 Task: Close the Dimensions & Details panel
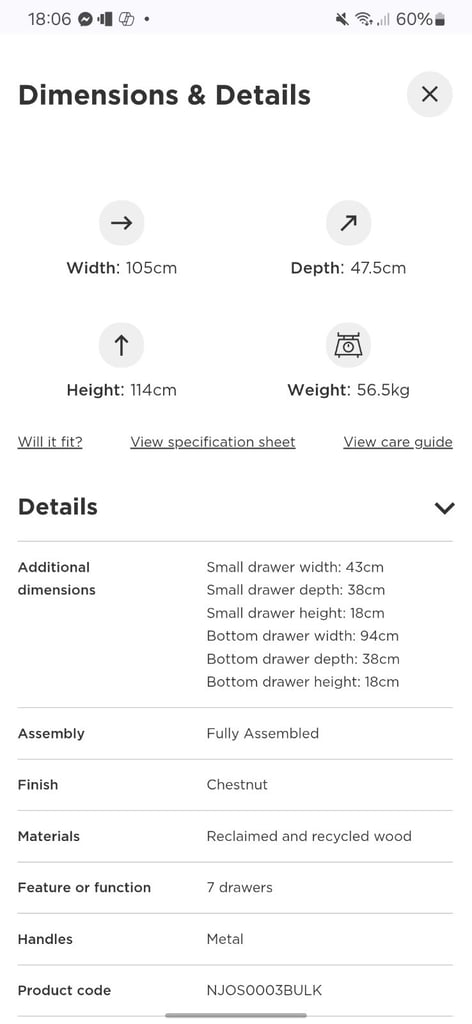coord(429,95)
